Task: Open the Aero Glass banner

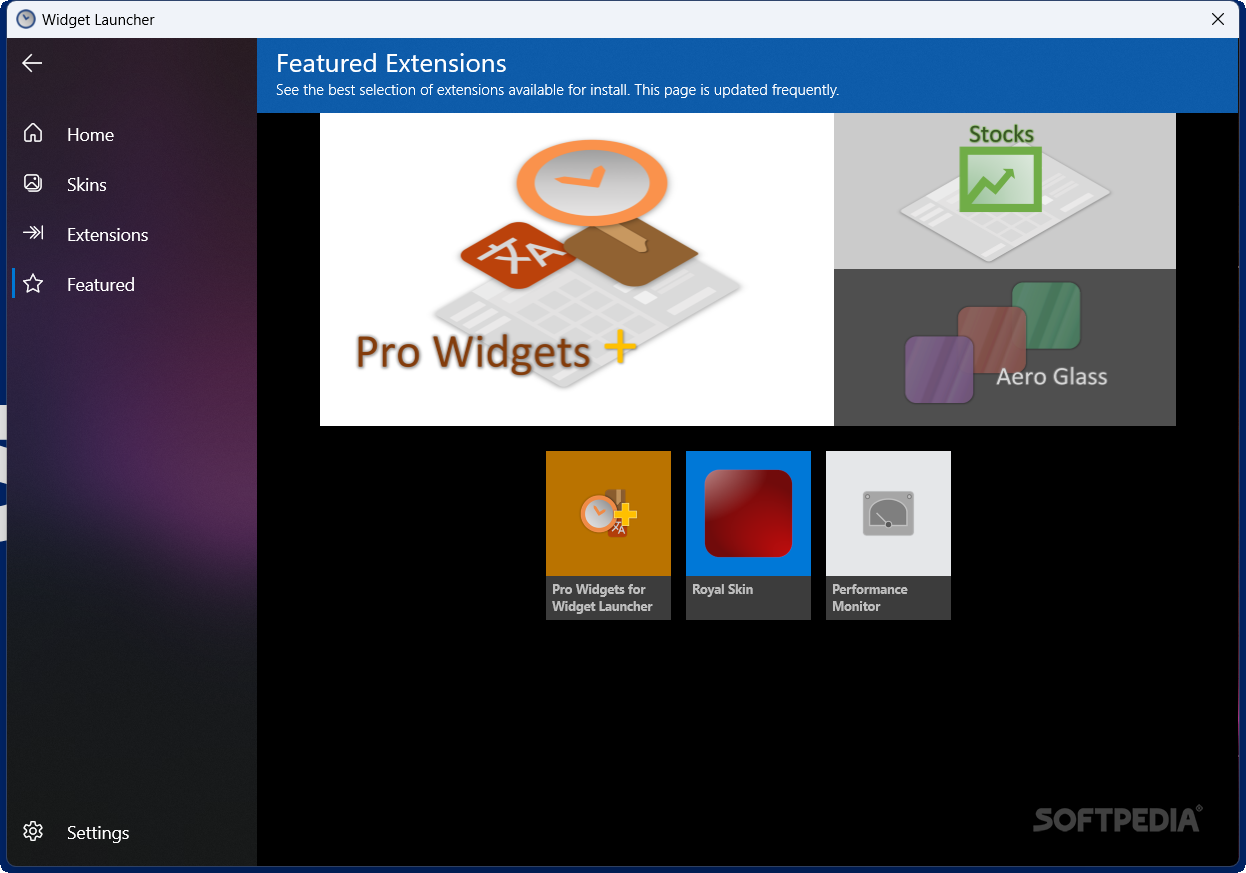Action: 1005,347
